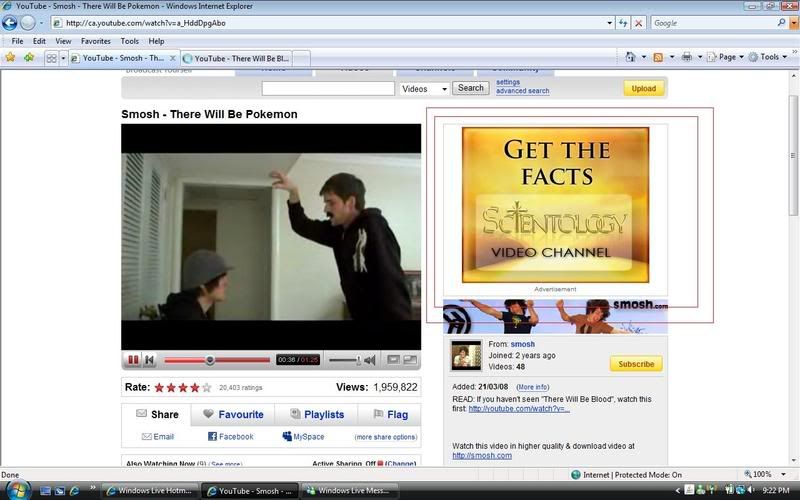The image size is (800, 500).
Task: Open a new blank tab
Action: pyautogui.click(x=302, y=59)
